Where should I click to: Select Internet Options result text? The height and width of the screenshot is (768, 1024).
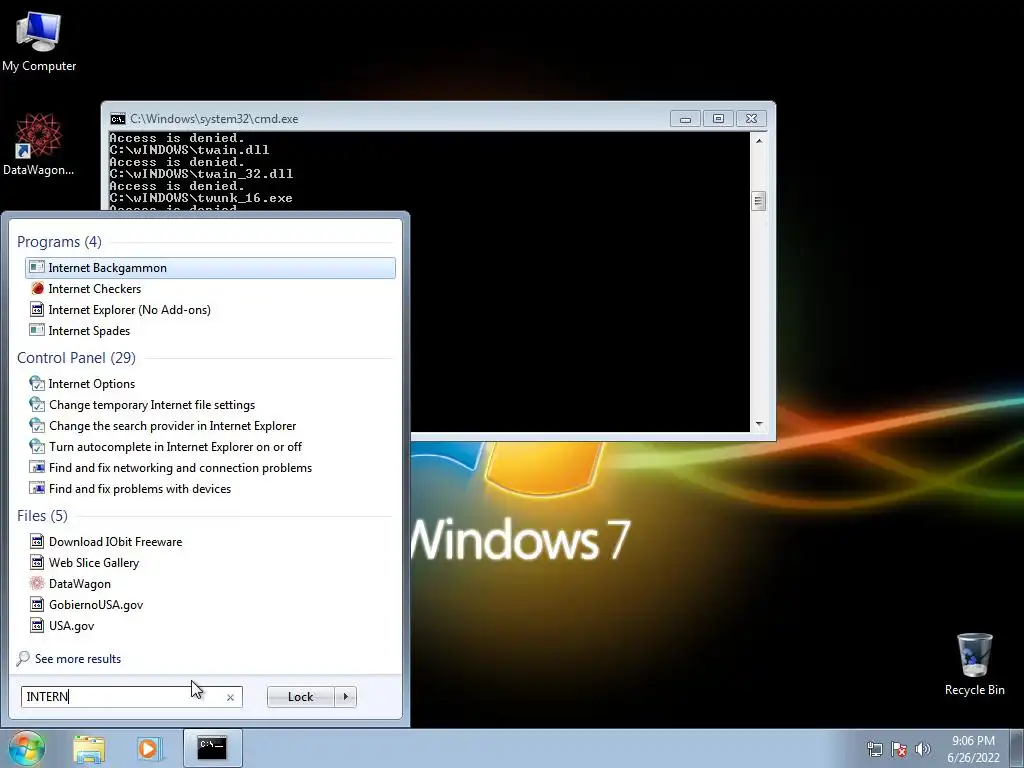tap(92, 384)
